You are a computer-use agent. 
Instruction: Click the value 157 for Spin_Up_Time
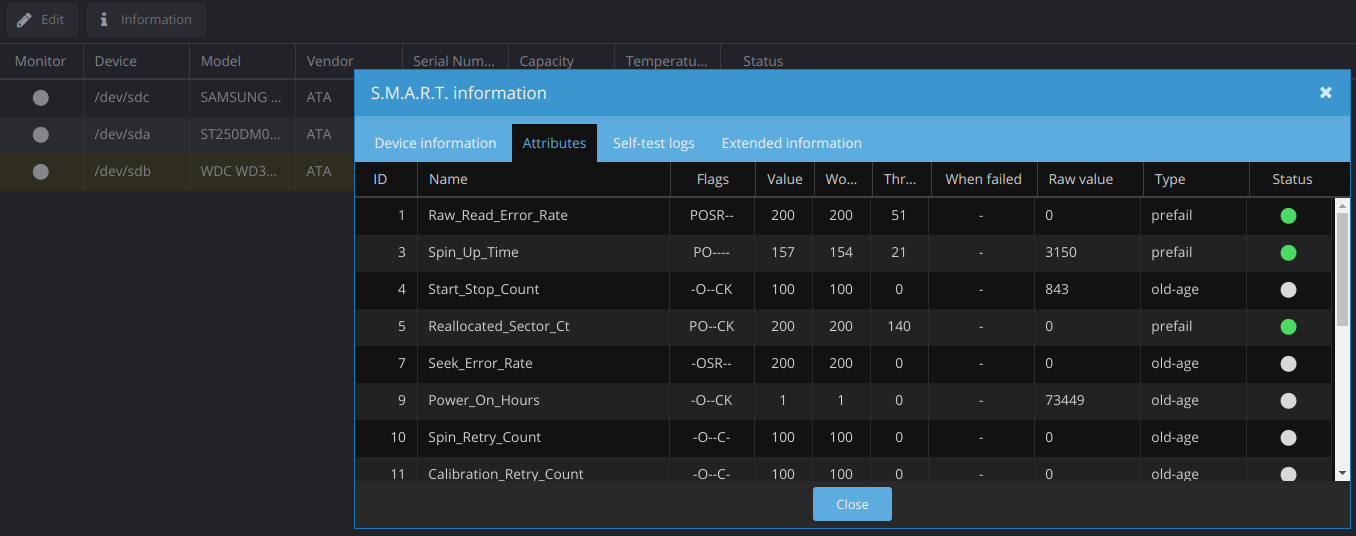(784, 253)
